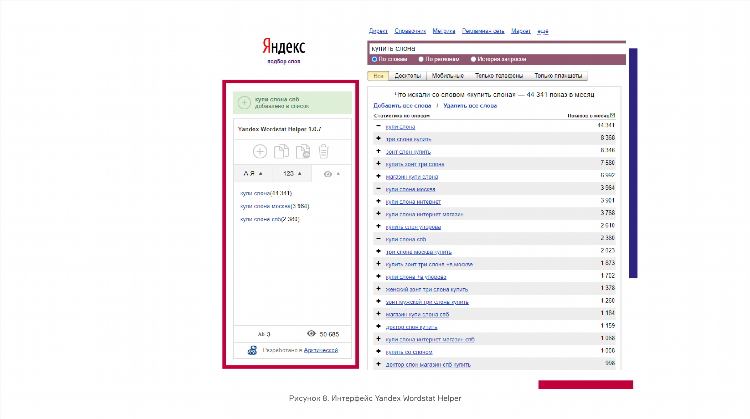Viewport: 750px width, 419px height.
Task: Open the 'Рекламная сеть' top link
Action: tap(483, 31)
